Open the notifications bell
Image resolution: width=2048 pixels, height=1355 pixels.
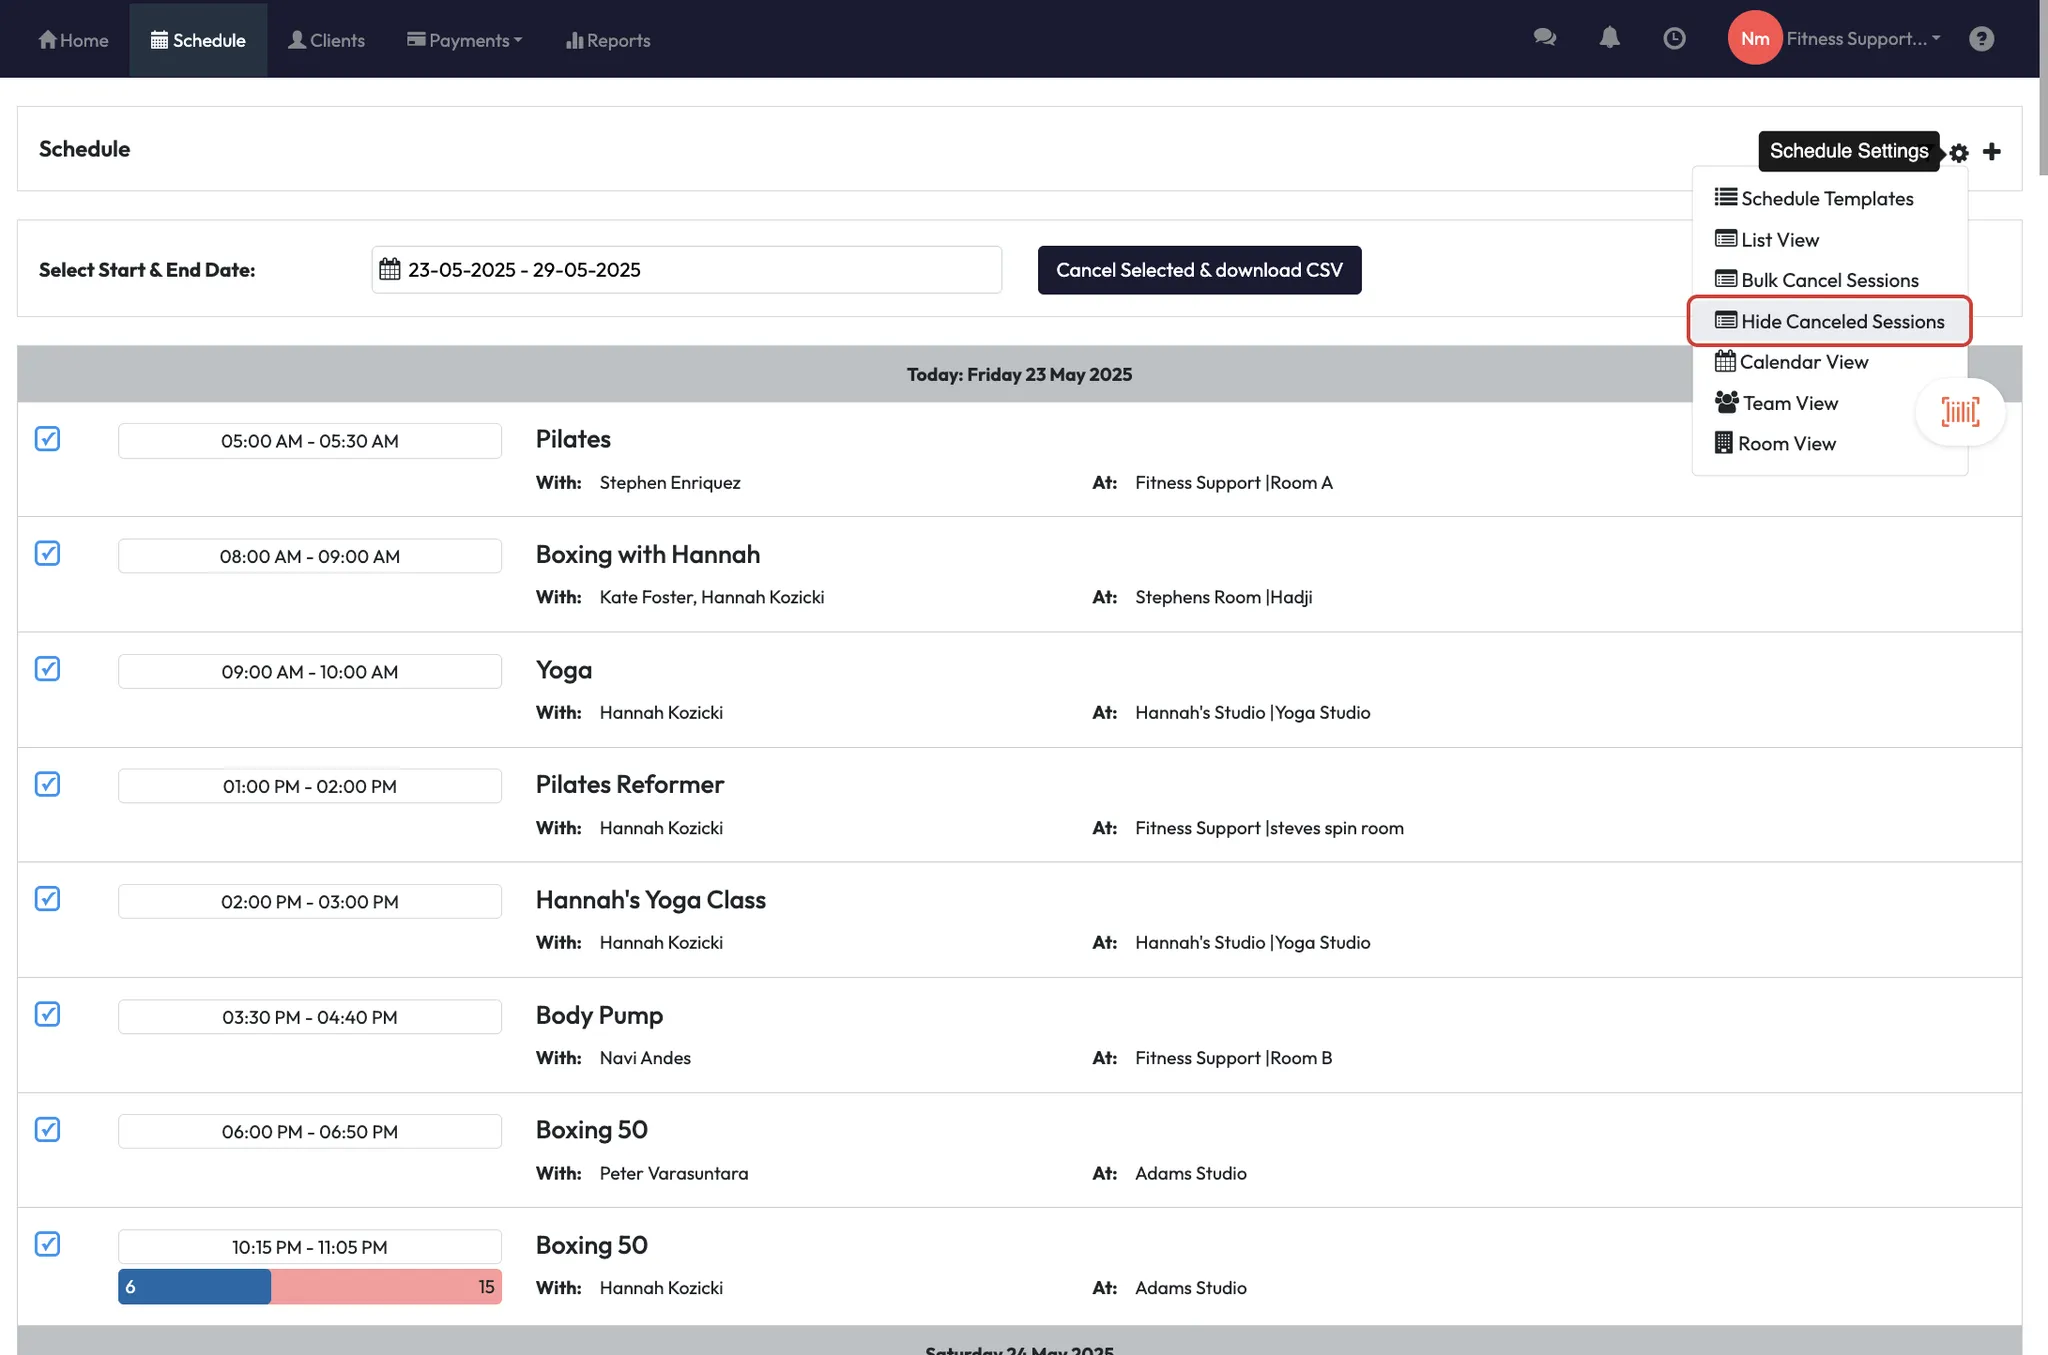click(1609, 38)
